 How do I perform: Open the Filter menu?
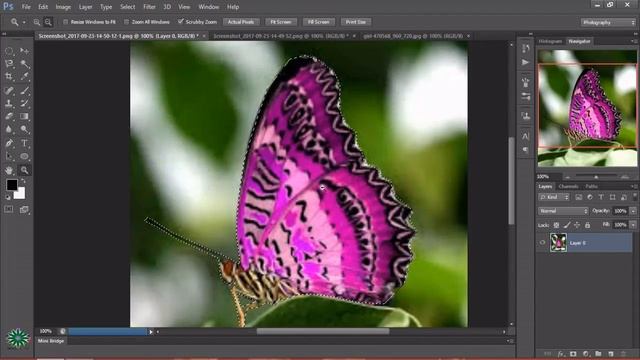[x=149, y=7]
